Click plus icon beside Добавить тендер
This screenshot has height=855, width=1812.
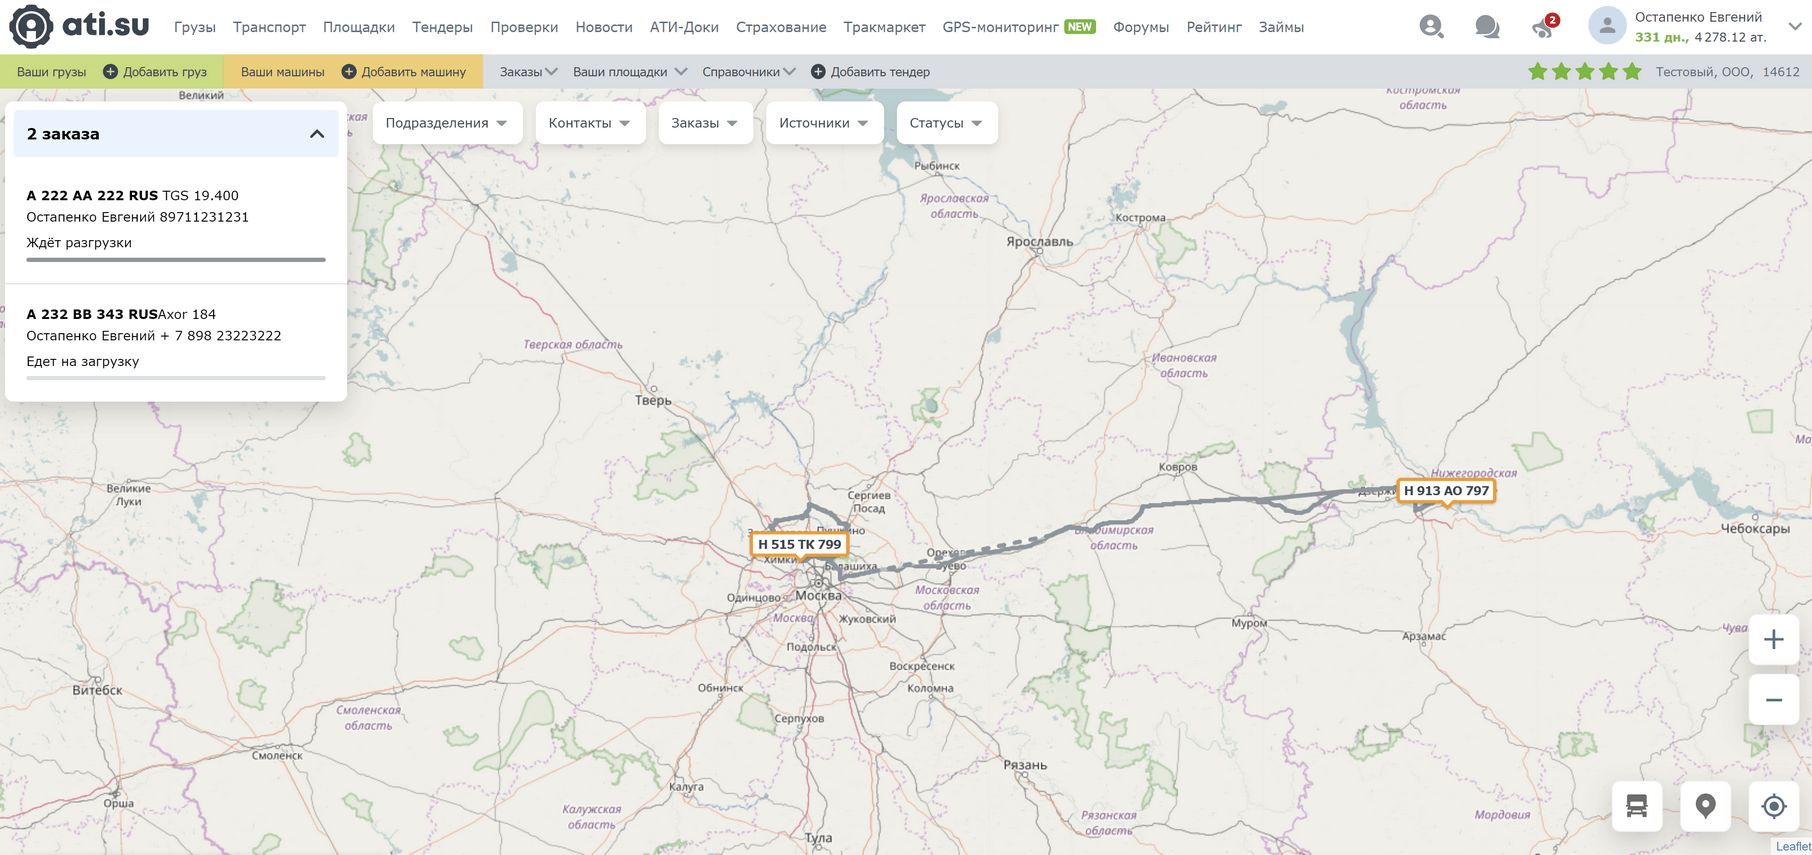pyautogui.click(x=818, y=72)
